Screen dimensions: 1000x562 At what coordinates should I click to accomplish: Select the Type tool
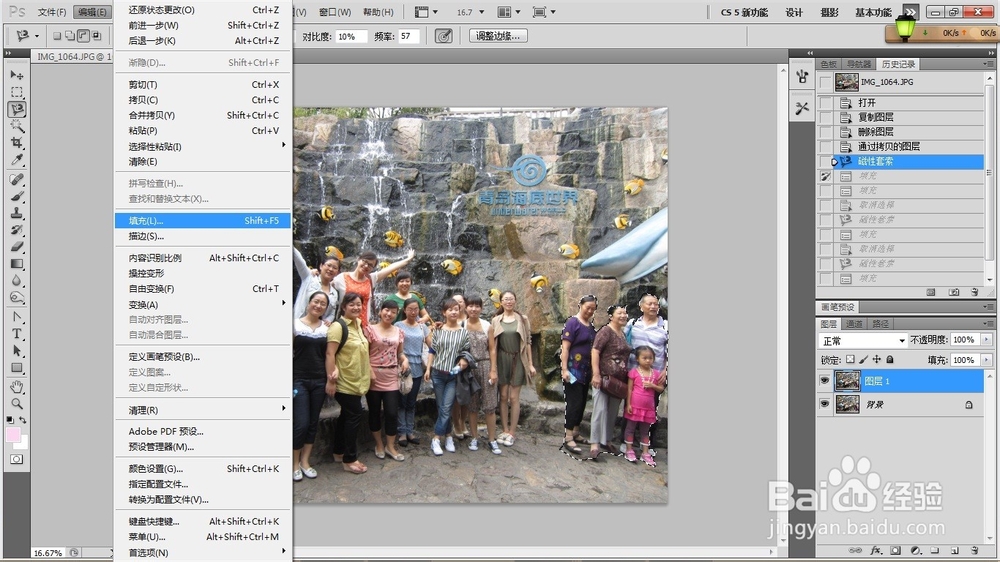click(x=17, y=334)
